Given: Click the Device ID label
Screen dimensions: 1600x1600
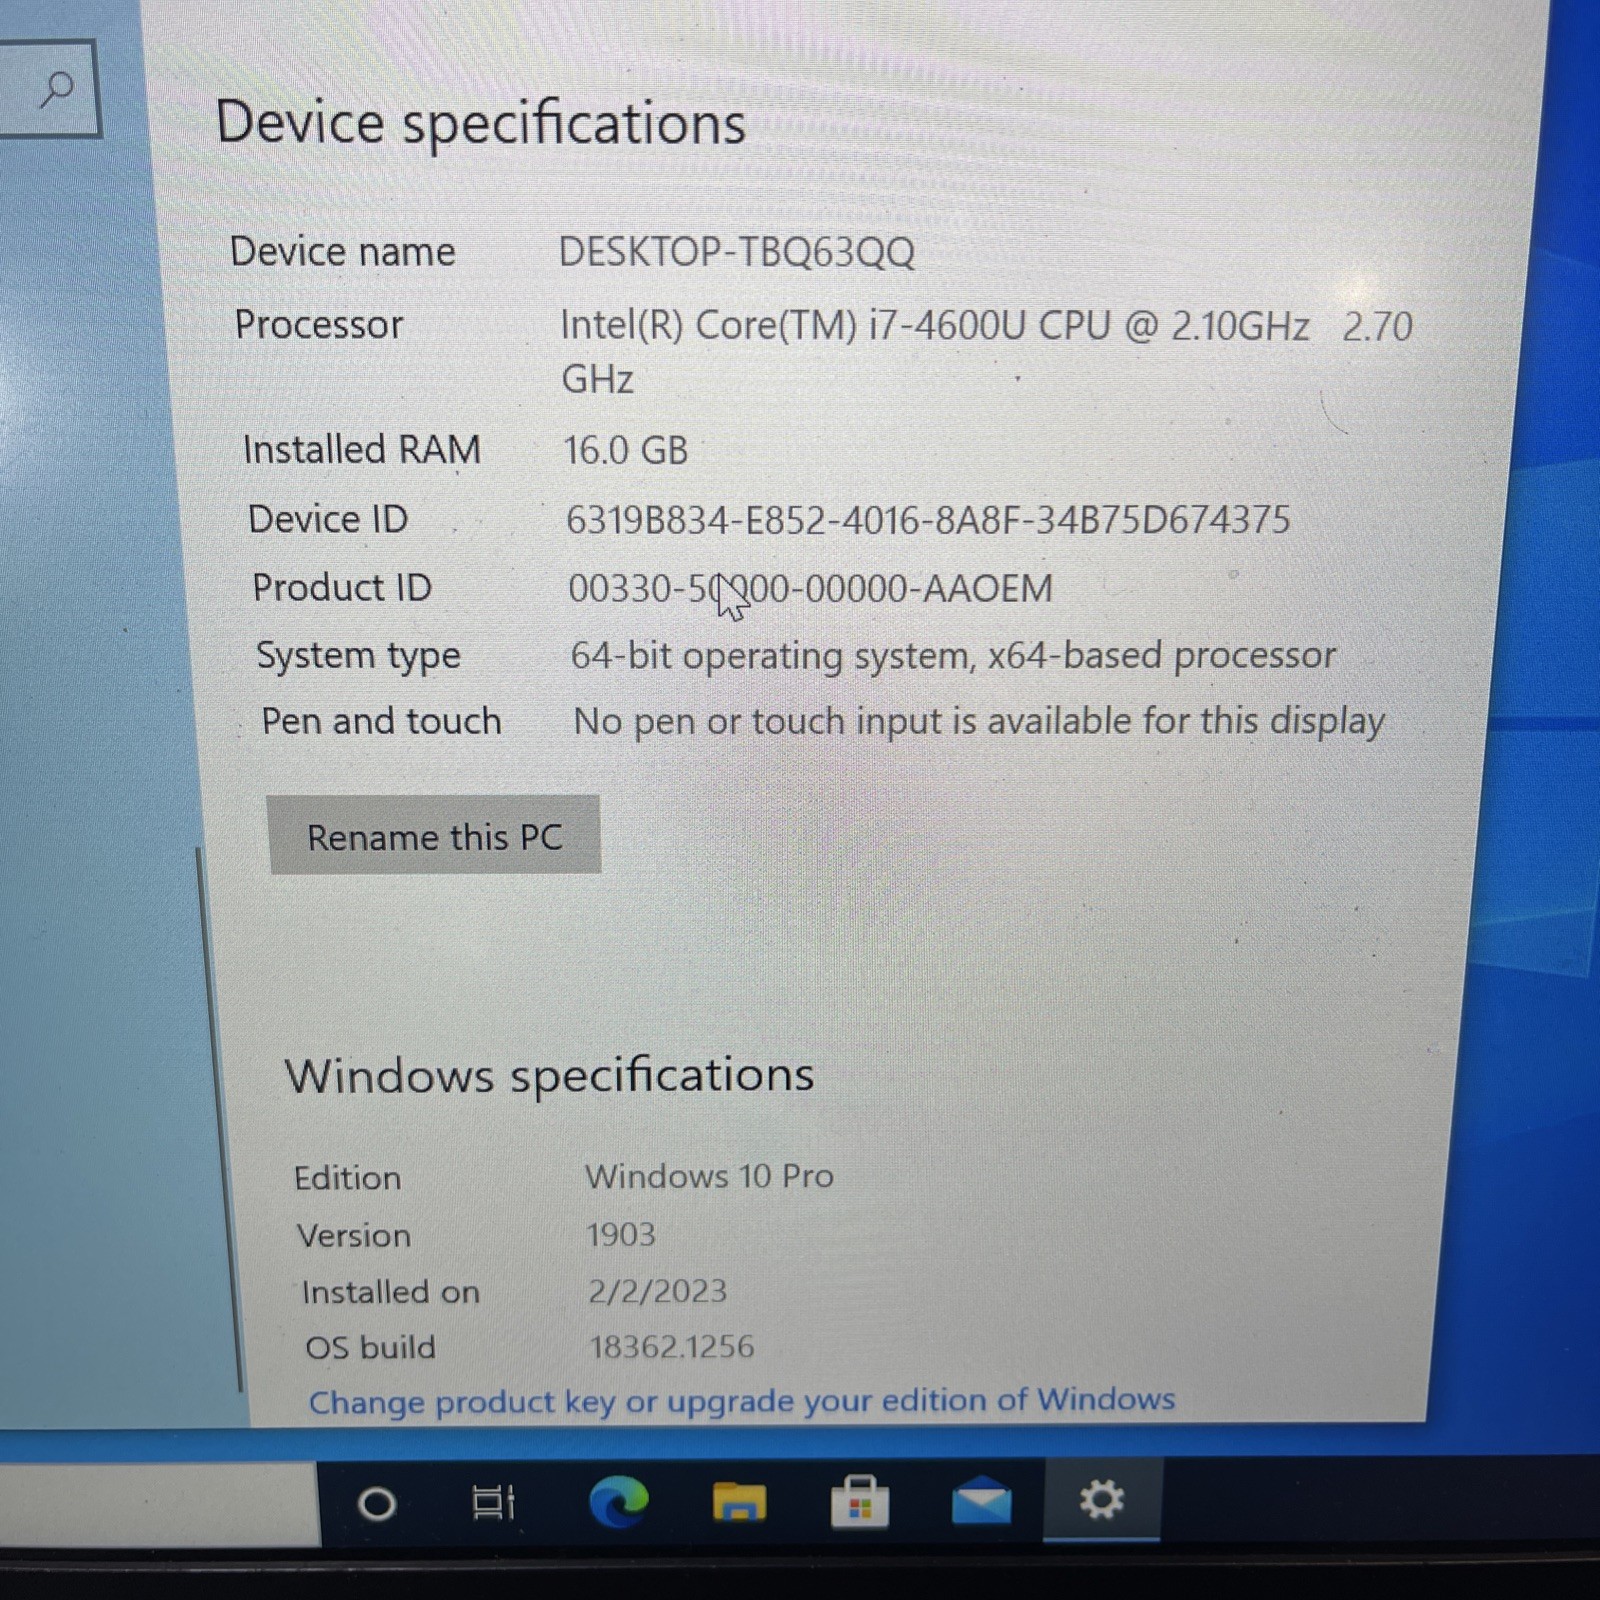Looking at the screenshot, I should (x=328, y=519).
